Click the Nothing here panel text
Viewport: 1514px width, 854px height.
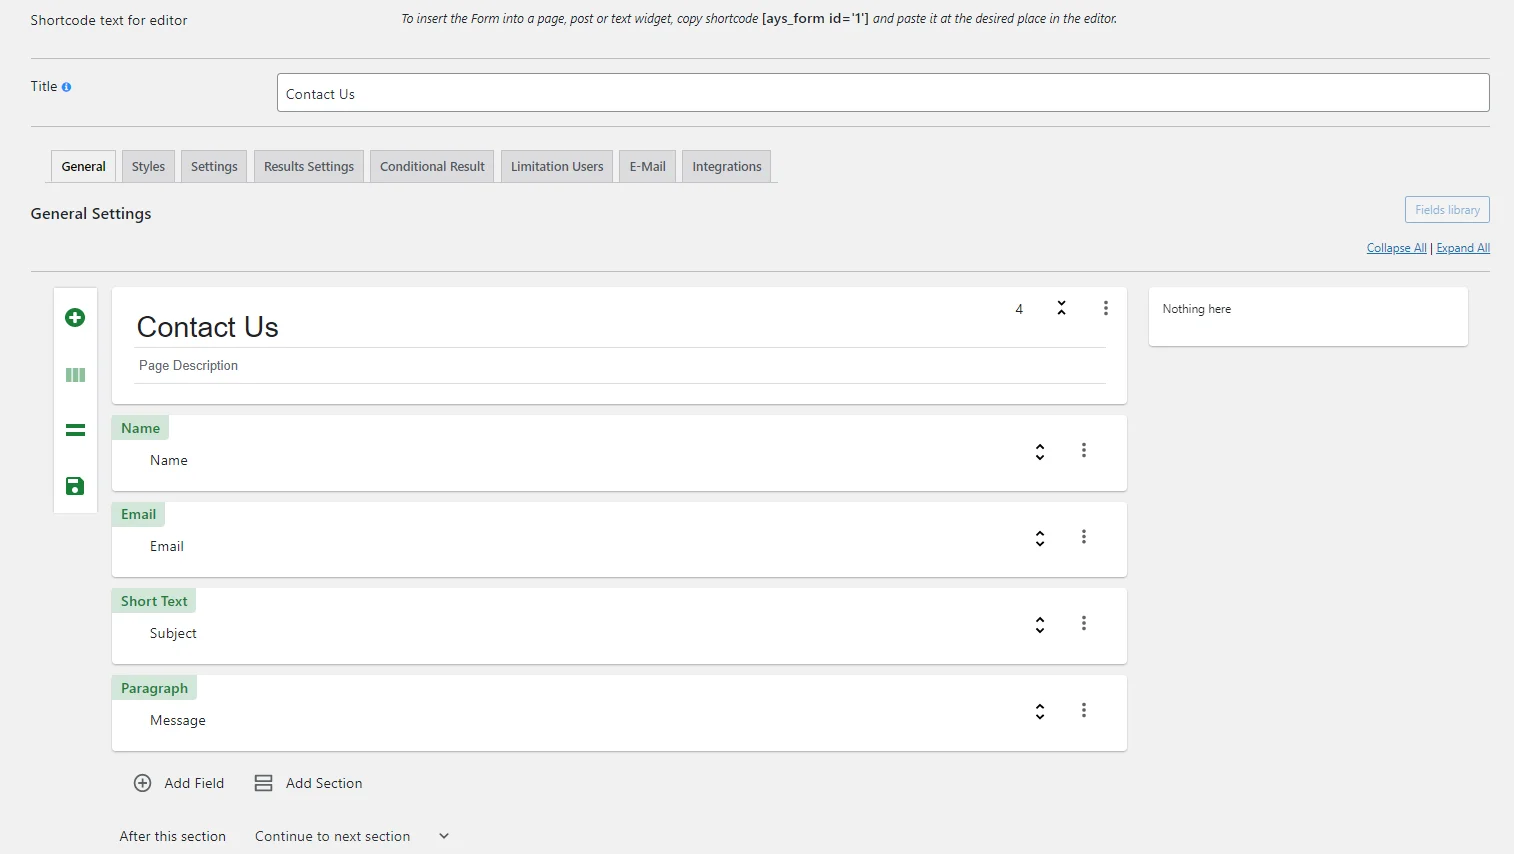click(x=1196, y=309)
